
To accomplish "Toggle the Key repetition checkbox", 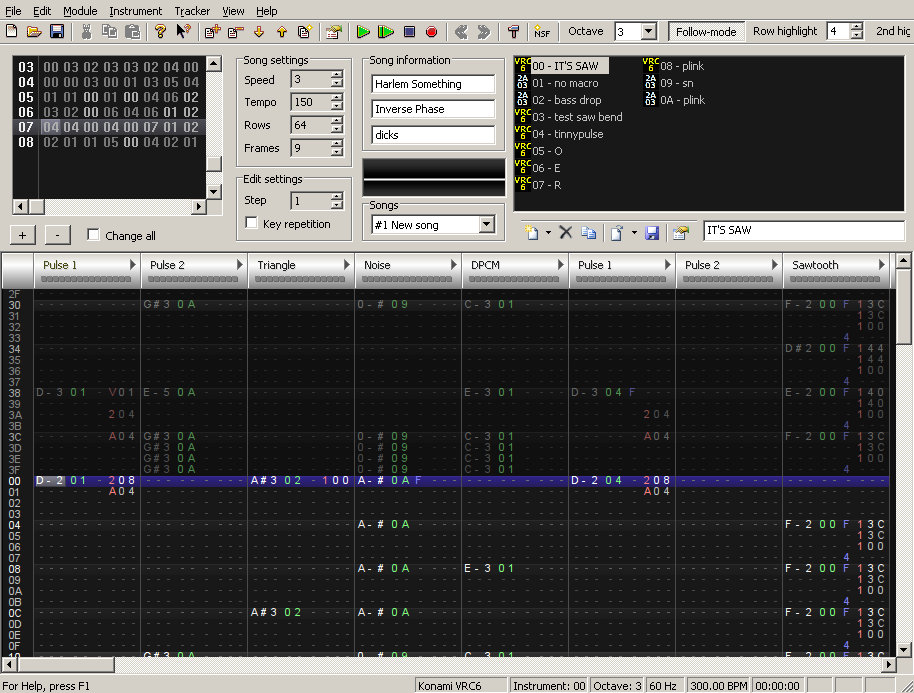I will pos(252,224).
